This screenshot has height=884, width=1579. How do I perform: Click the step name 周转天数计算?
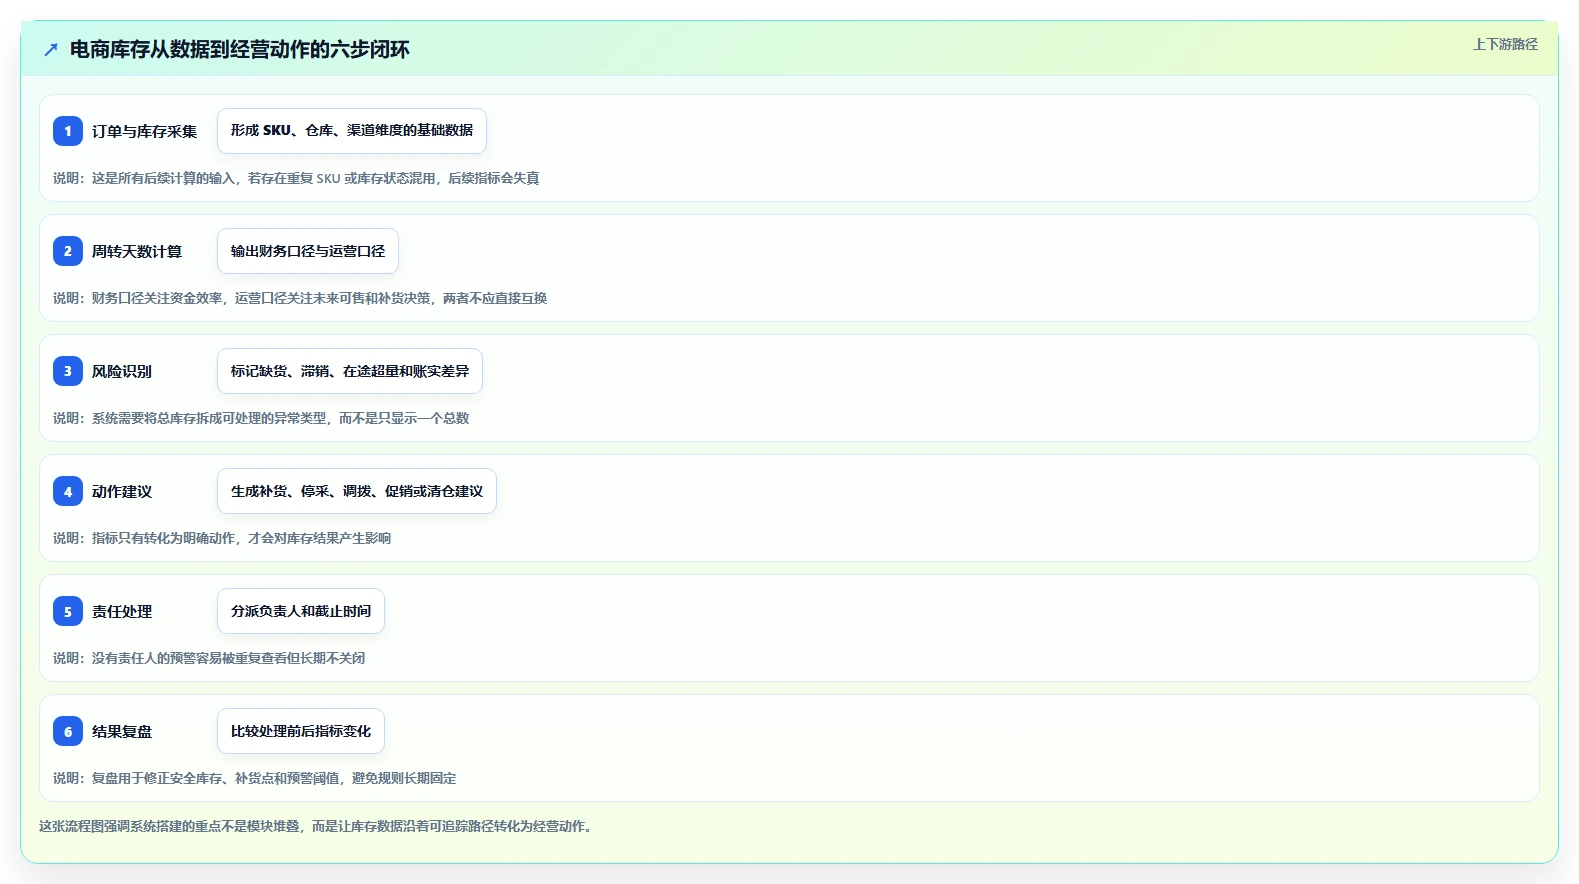click(137, 251)
